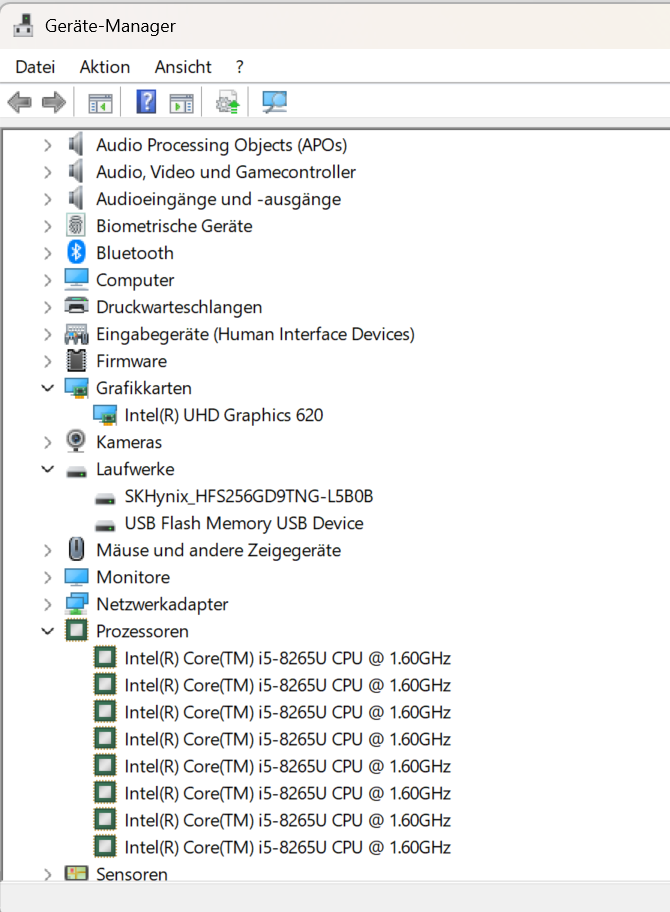Select Eingabegeräte (Human Interface Devices) label
670x912 pixels.
coord(255,334)
